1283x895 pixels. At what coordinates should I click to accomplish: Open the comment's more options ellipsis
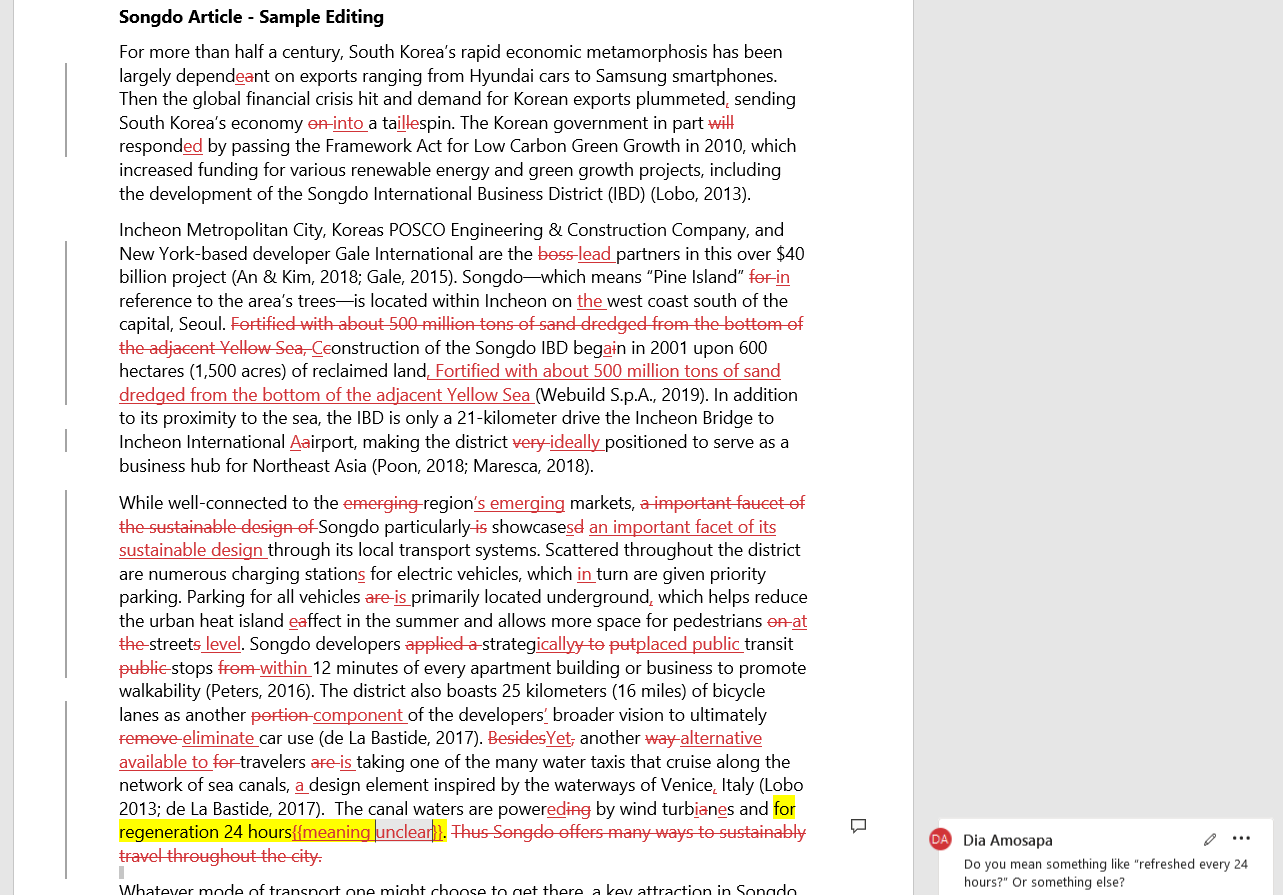(1241, 839)
